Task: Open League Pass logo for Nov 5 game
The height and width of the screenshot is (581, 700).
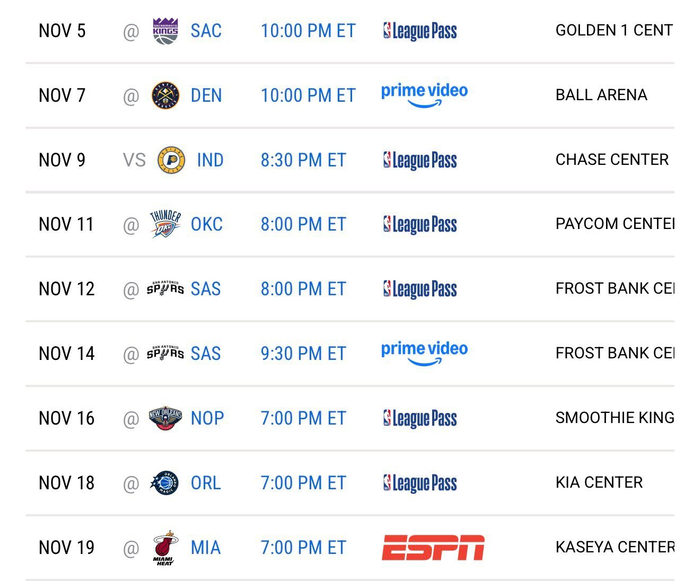Action: click(420, 31)
